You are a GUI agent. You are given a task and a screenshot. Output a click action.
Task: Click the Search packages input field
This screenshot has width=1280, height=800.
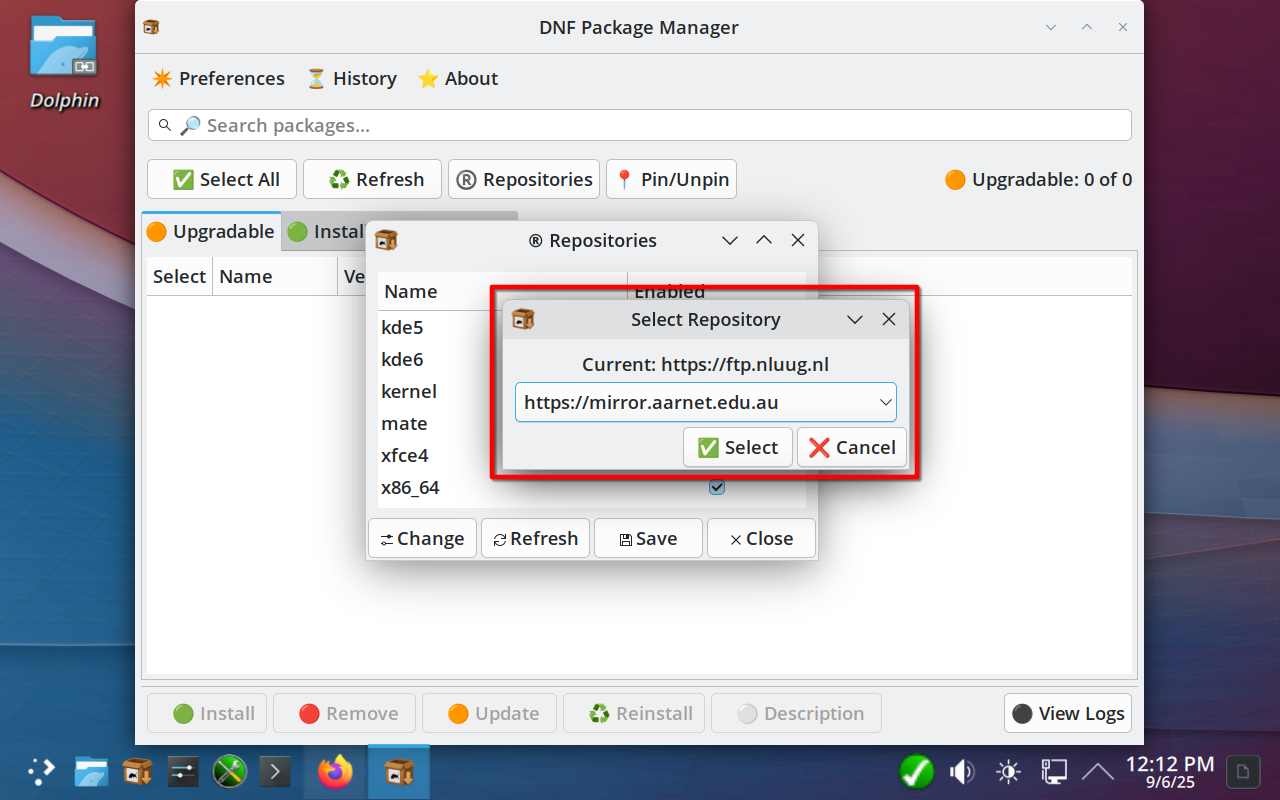(x=640, y=125)
